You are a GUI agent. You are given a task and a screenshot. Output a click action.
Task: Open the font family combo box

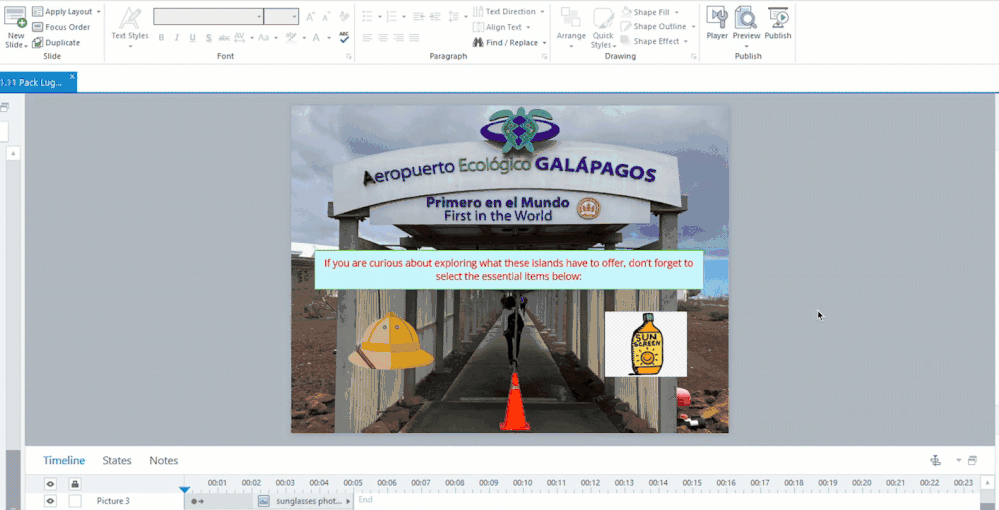click(208, 17)
